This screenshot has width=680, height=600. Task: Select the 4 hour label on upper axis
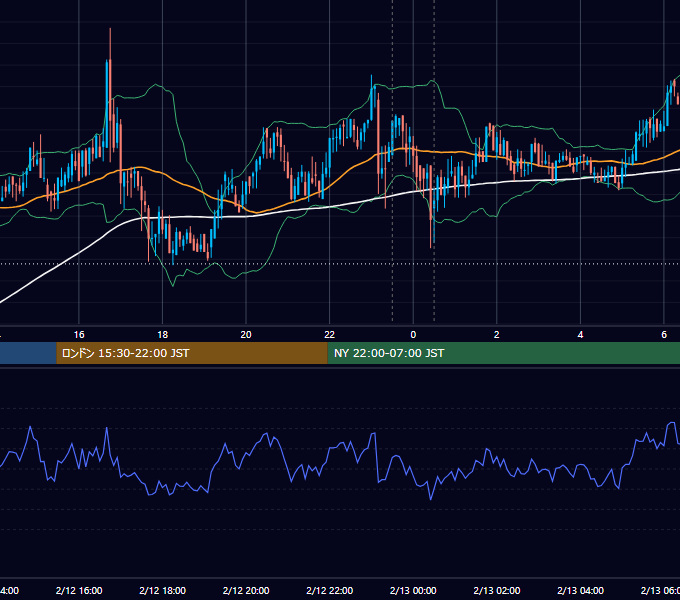(580, 334)
